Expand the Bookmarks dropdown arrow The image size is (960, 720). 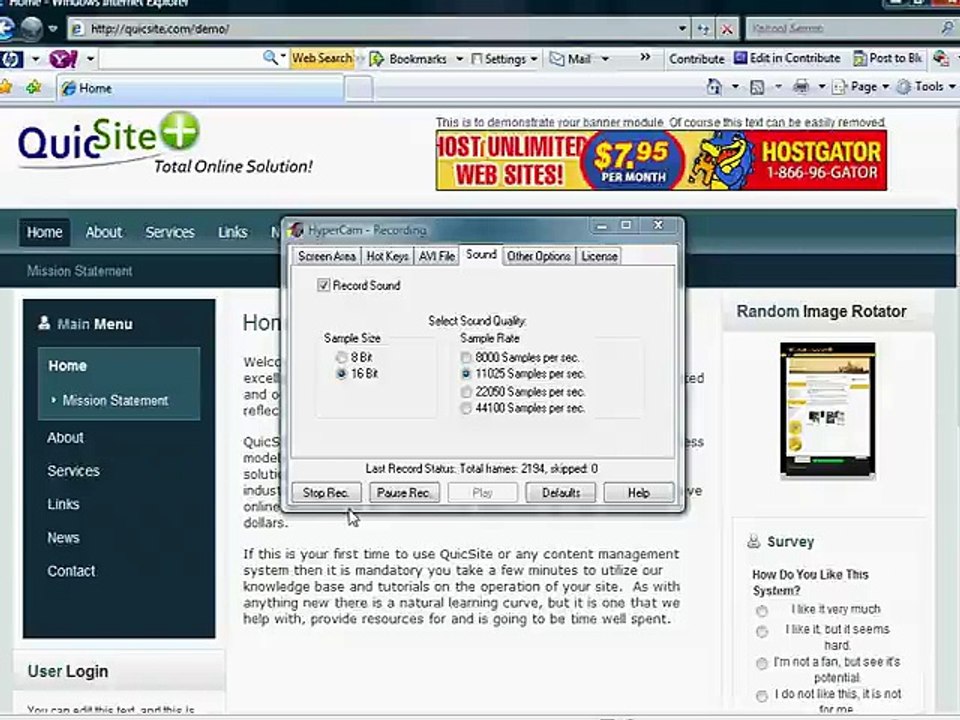tap(459, 59)
